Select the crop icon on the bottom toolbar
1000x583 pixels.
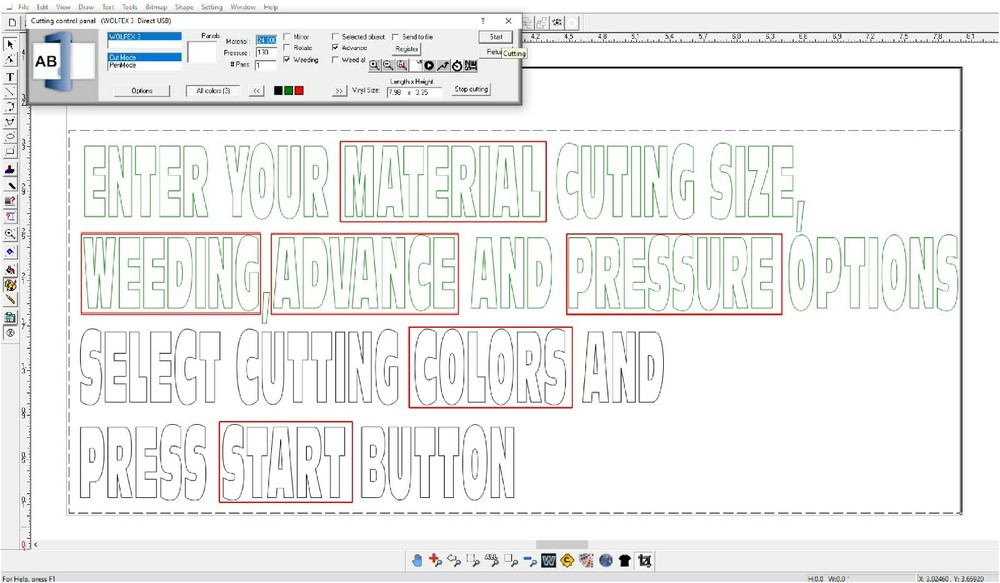point(646,560)
